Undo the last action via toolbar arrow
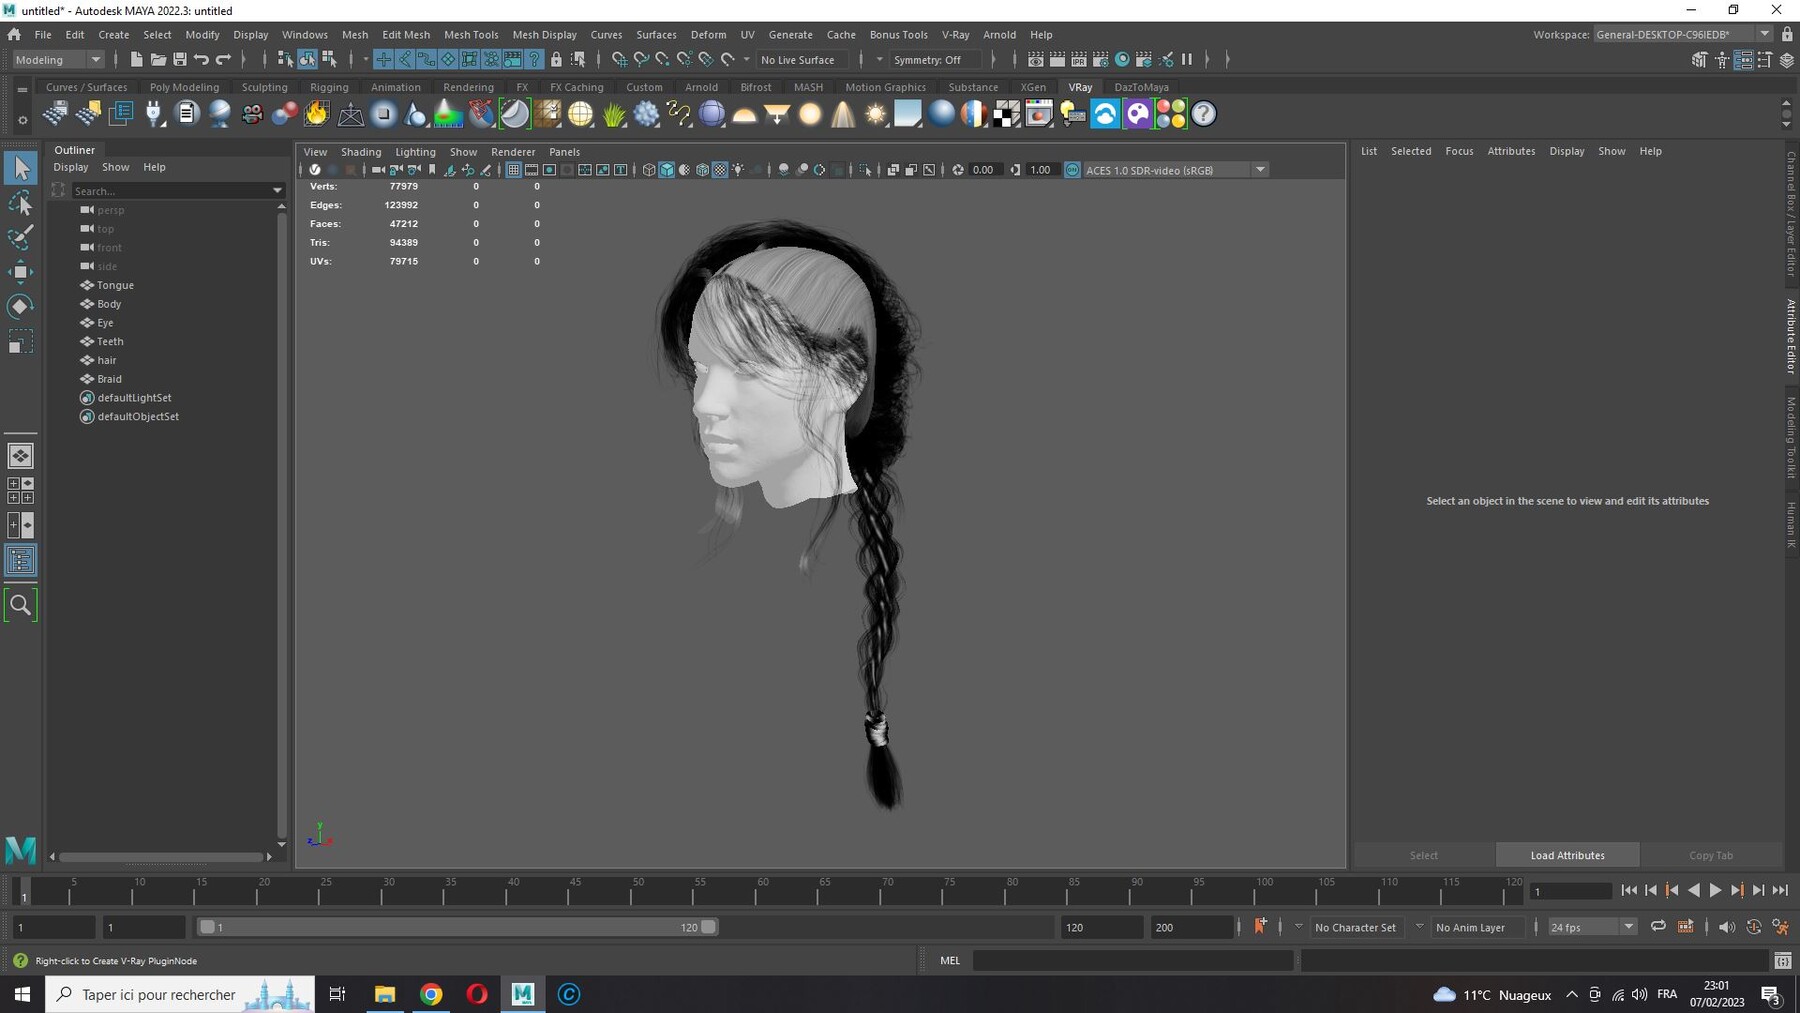 click(202, 60)
